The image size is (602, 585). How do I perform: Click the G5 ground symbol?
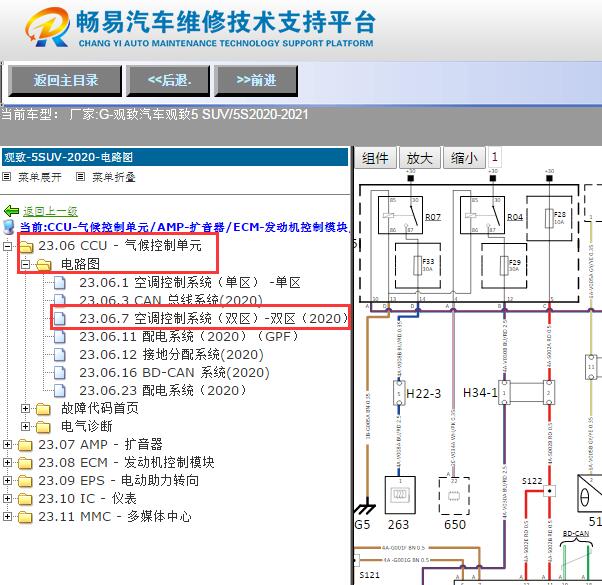coord(365,507)
